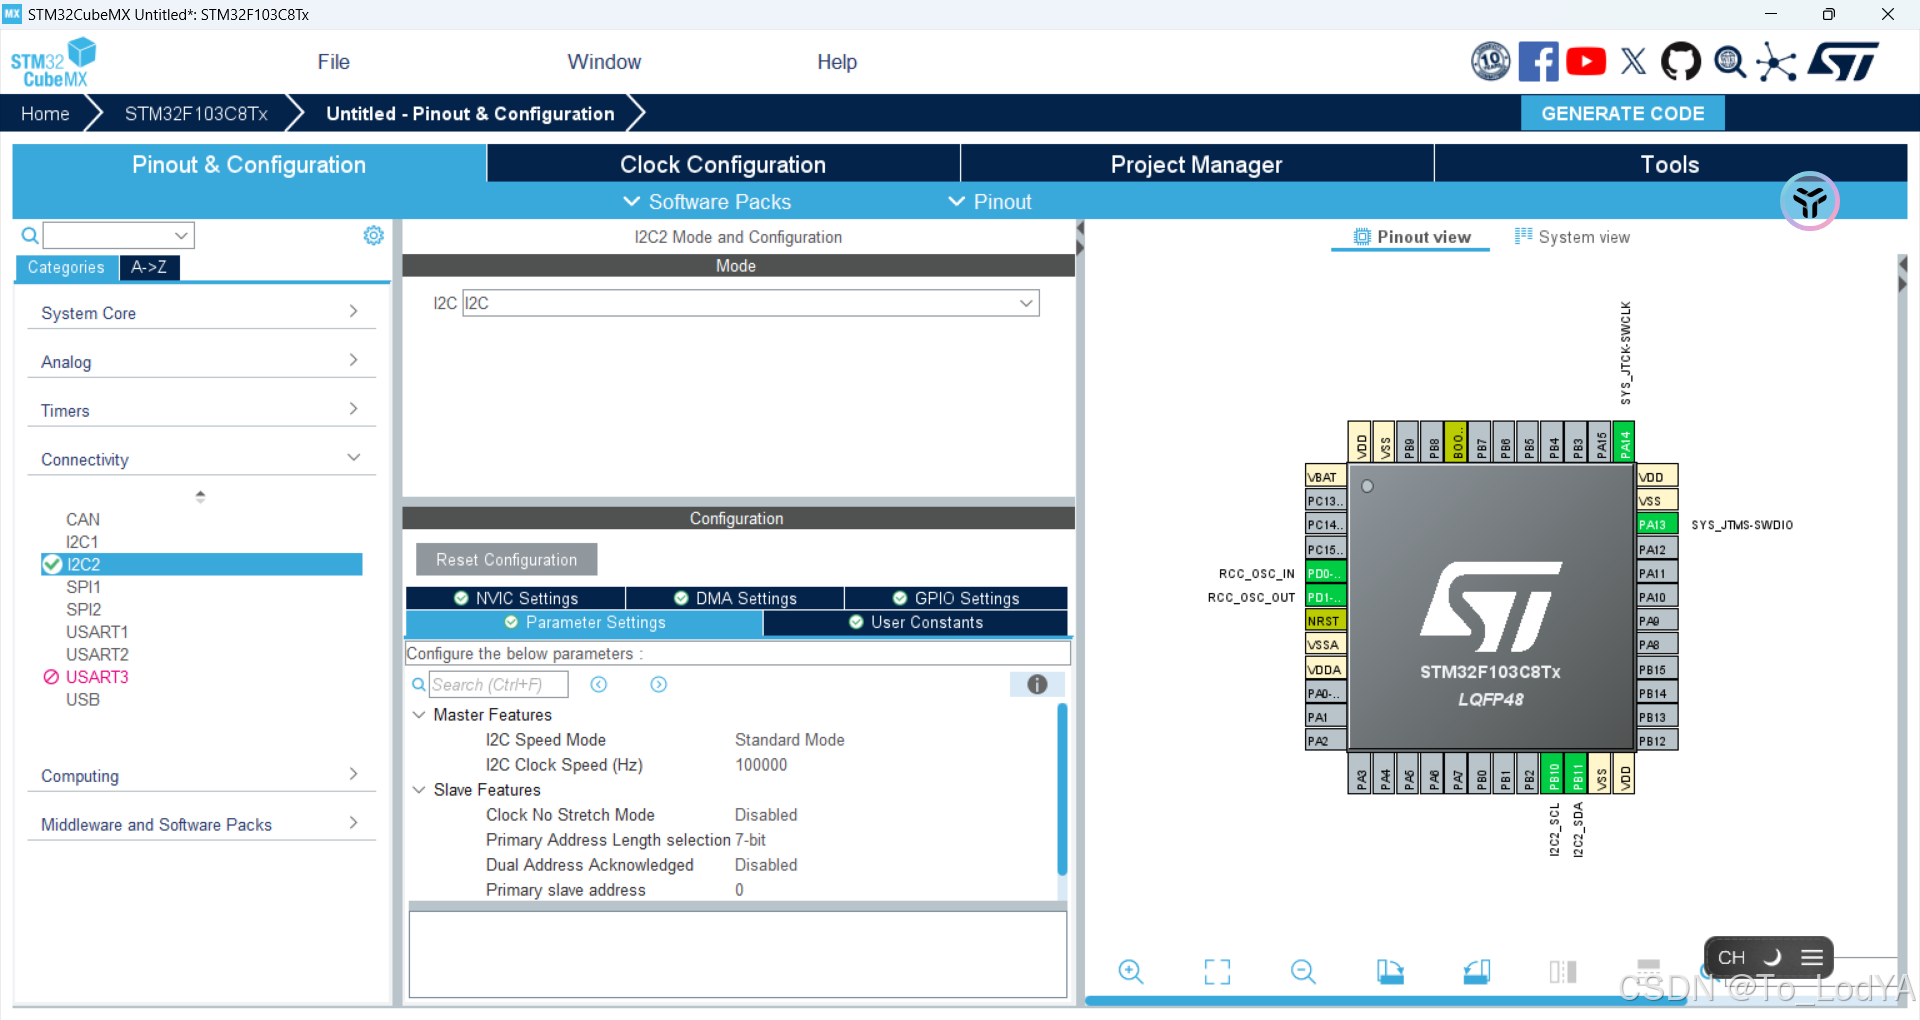Switch to System view
This screenshot has width=1920, height=1020.
1572,237
